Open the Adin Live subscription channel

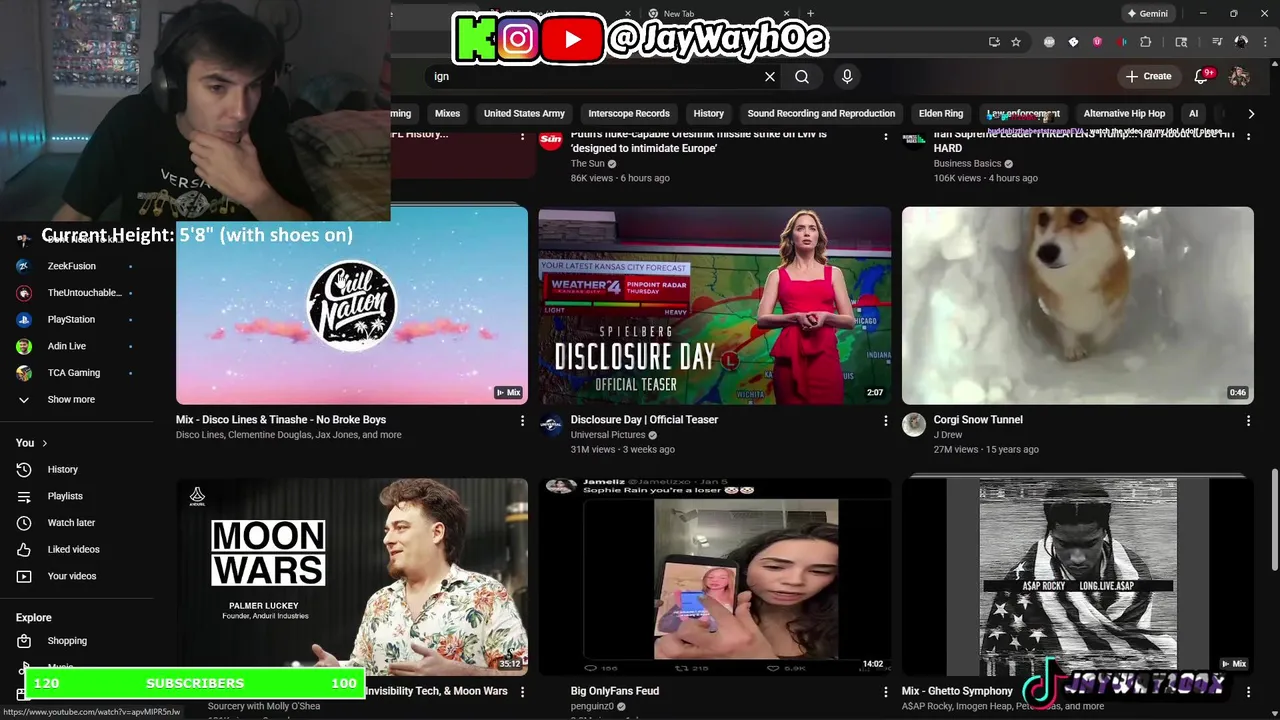tap(67, 346)
